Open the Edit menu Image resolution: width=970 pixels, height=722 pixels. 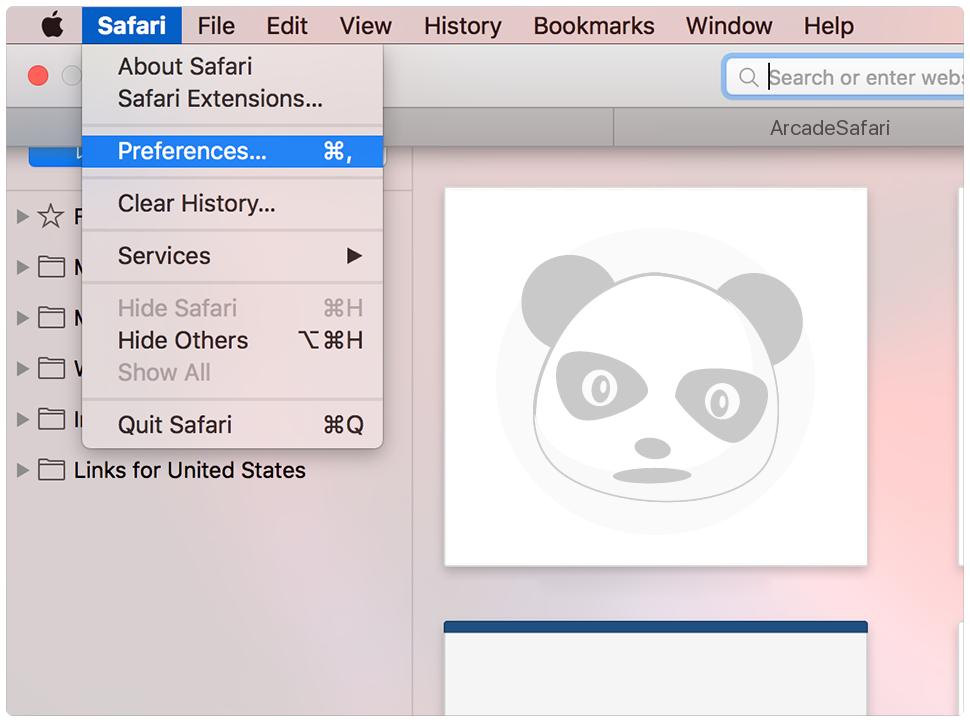click(x=287, y=25)
